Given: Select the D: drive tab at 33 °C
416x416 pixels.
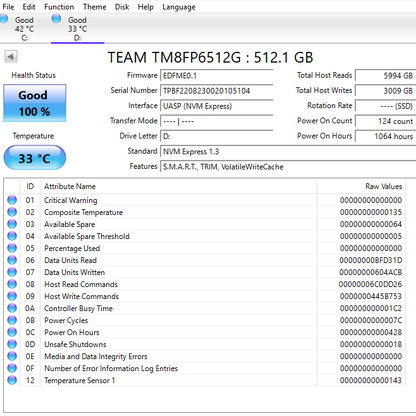Looking at the screenshot, I should [x=77, y=29].
